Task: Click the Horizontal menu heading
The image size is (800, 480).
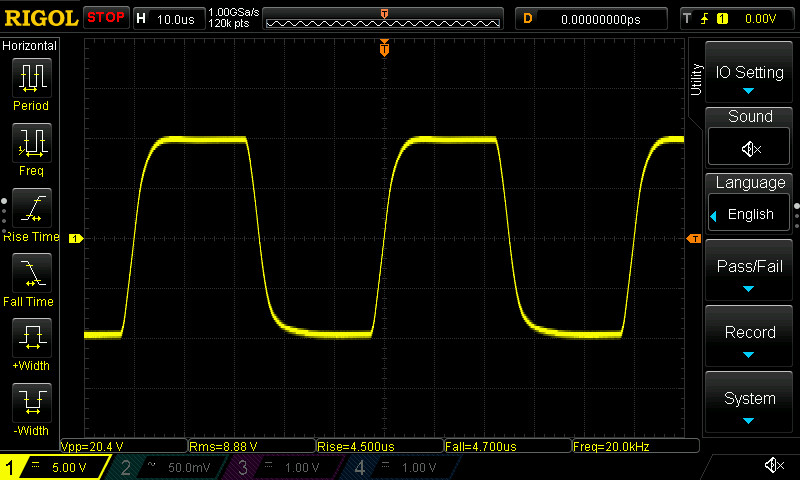Action: (30, 46)
